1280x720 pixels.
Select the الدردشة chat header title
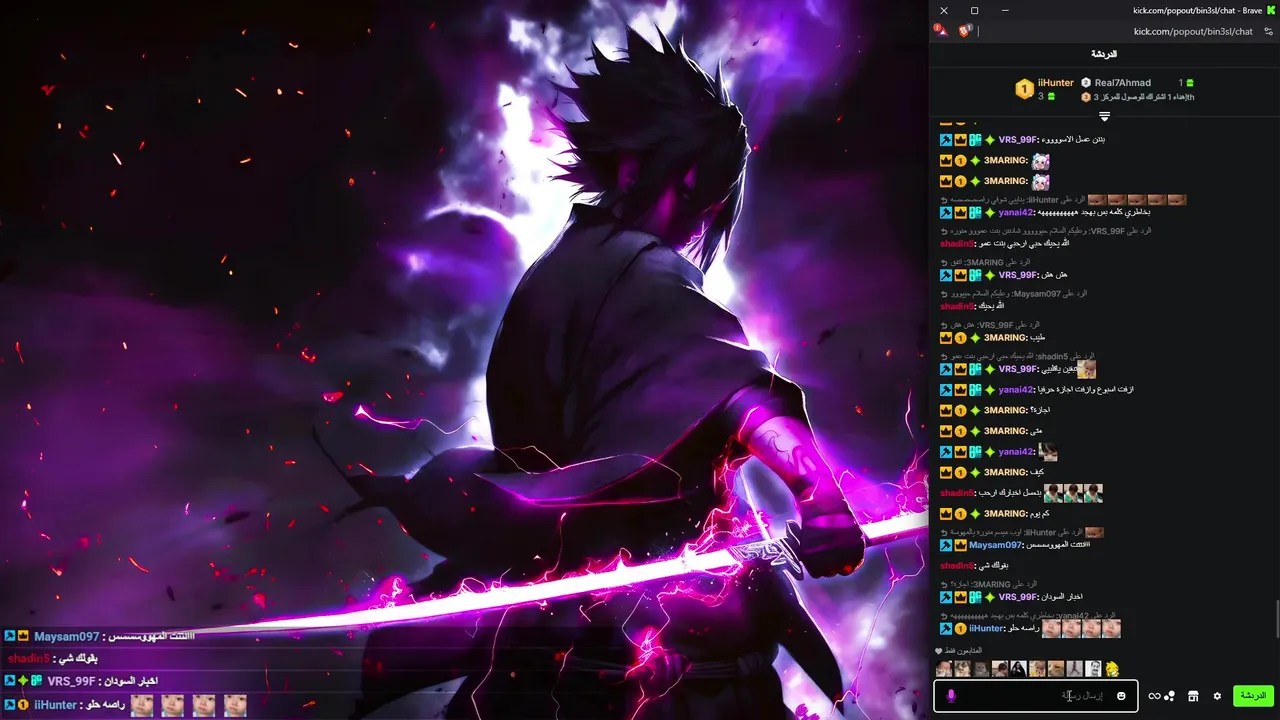pyautogui.click(x=1104, y=54)
